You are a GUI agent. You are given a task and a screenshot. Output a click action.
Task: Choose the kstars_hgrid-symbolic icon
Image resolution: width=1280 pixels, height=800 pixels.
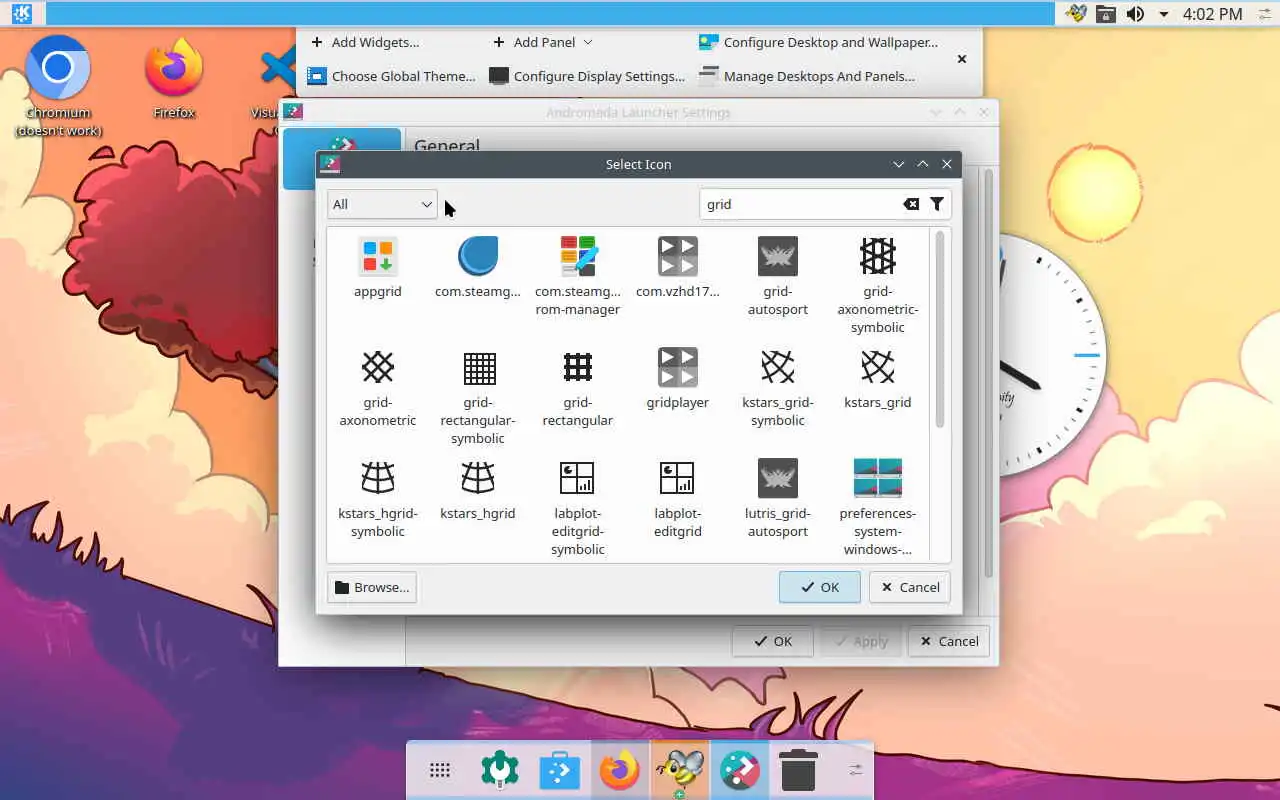pyautogui.click(x=378, y=479)
